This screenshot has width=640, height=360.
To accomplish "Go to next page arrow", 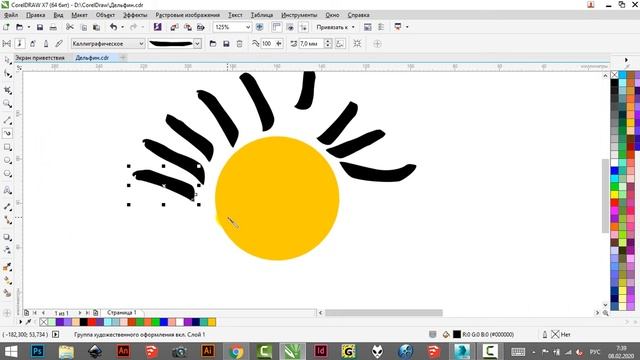I will tap(80, 313).
